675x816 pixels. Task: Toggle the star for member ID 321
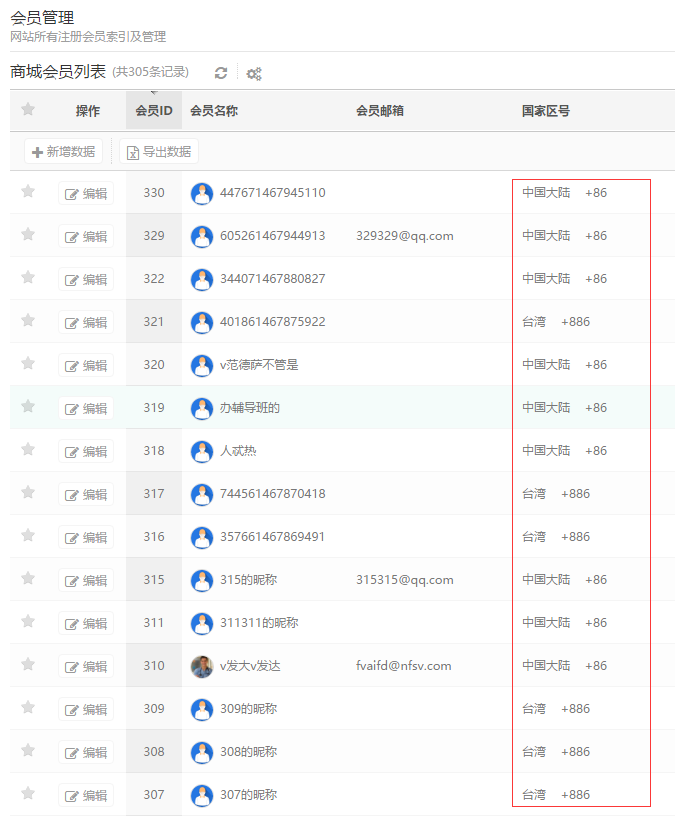pyautogui.click(x=28, y=321)
